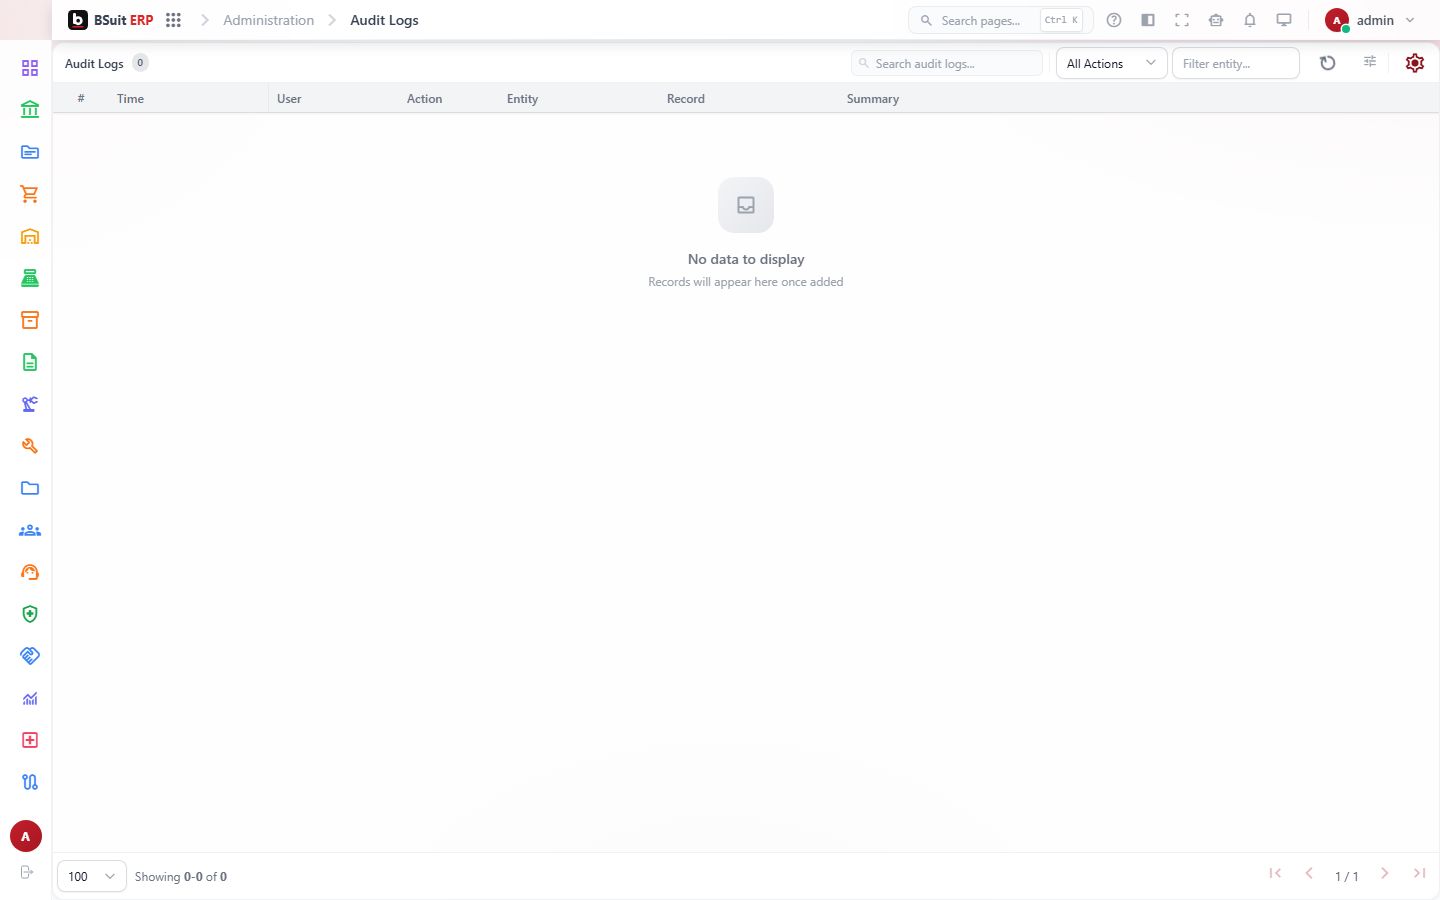The height and width of the screenshot is (900, 1440).
Task: Click the green document sidebar icon
Action: pos(30,362)
